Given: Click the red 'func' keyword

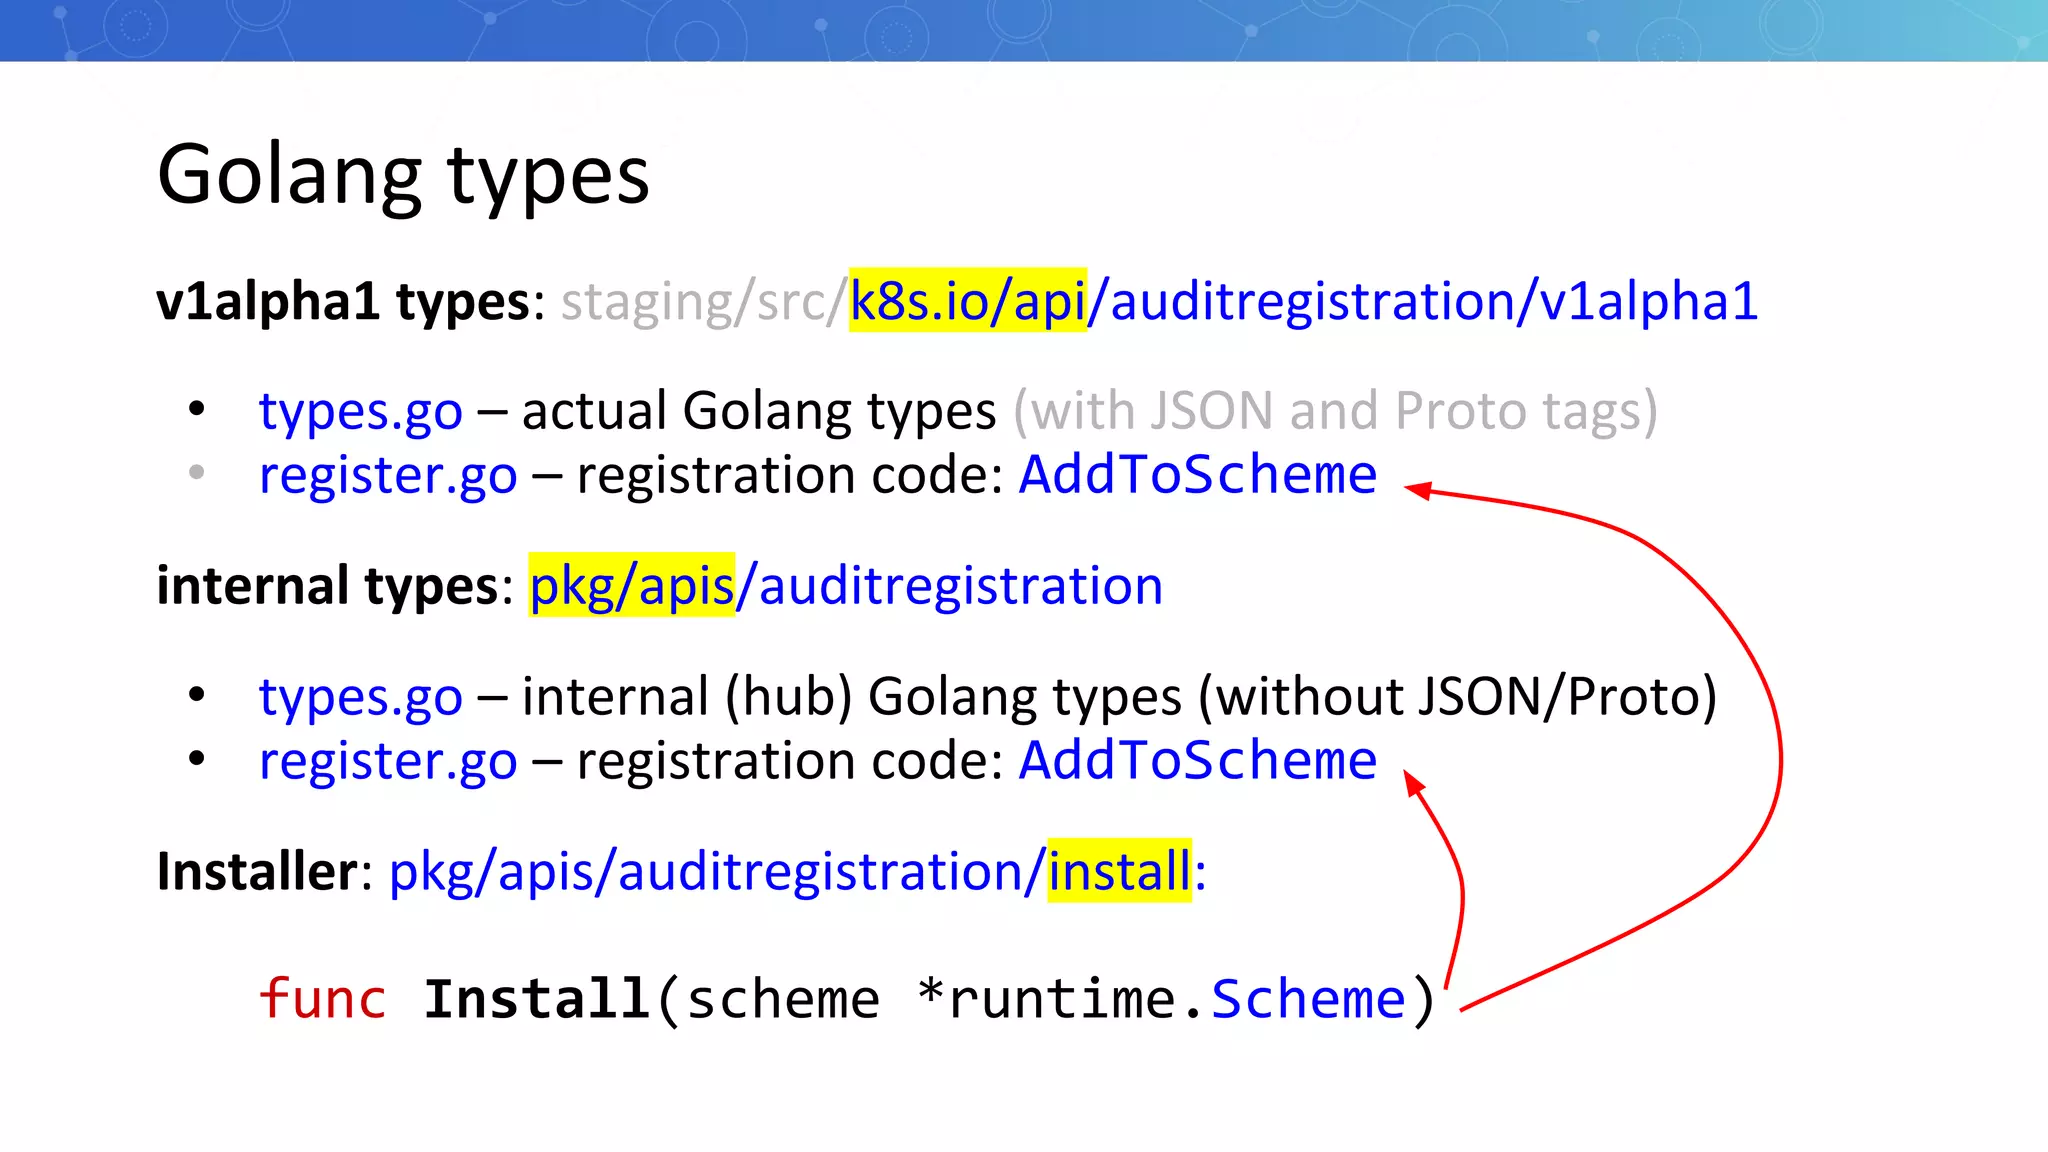Looking at the screenshot, I should (322, 999).
